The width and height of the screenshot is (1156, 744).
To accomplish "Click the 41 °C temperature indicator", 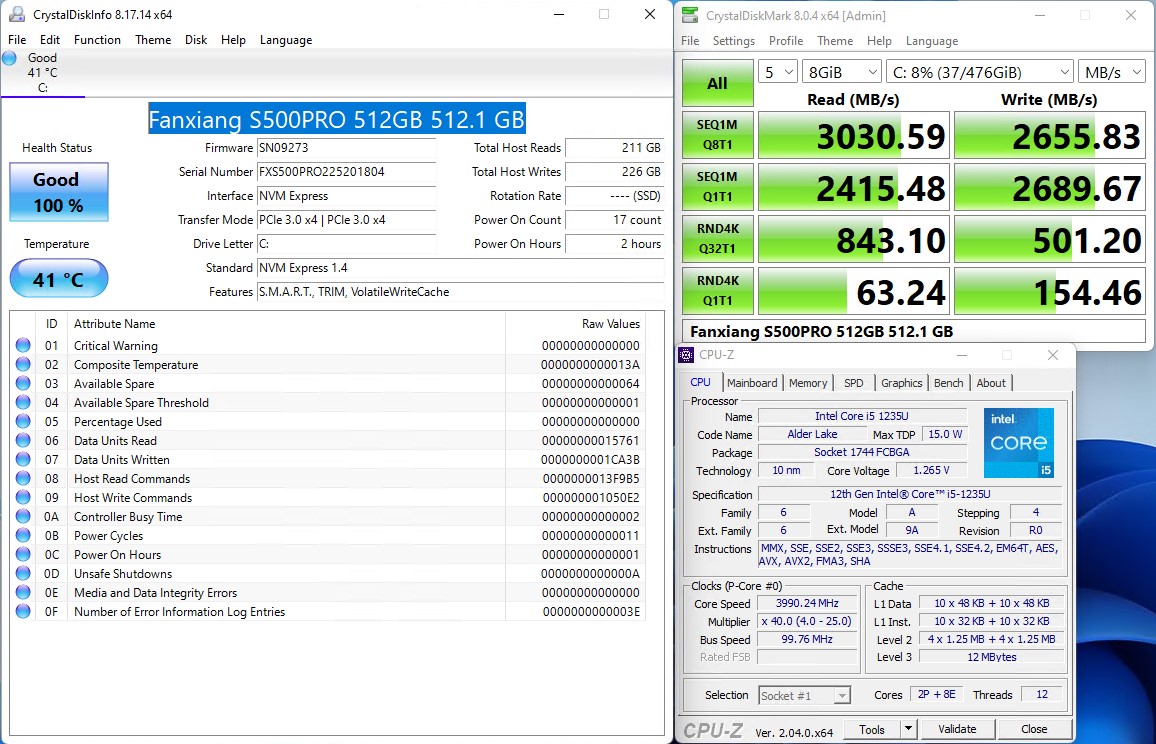I will coord(58,279).
